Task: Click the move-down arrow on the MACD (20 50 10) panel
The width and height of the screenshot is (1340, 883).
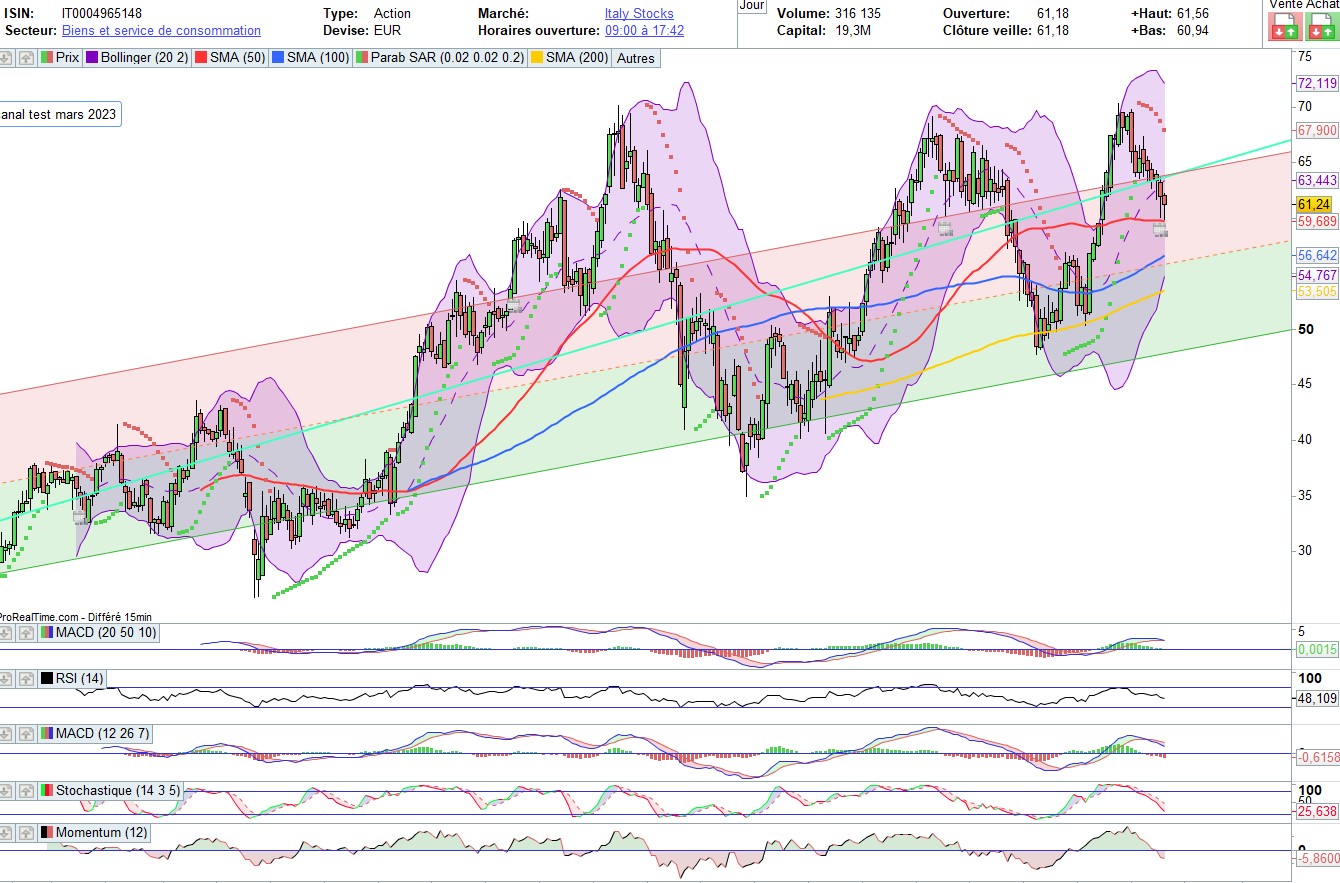Action: (7, 632)
